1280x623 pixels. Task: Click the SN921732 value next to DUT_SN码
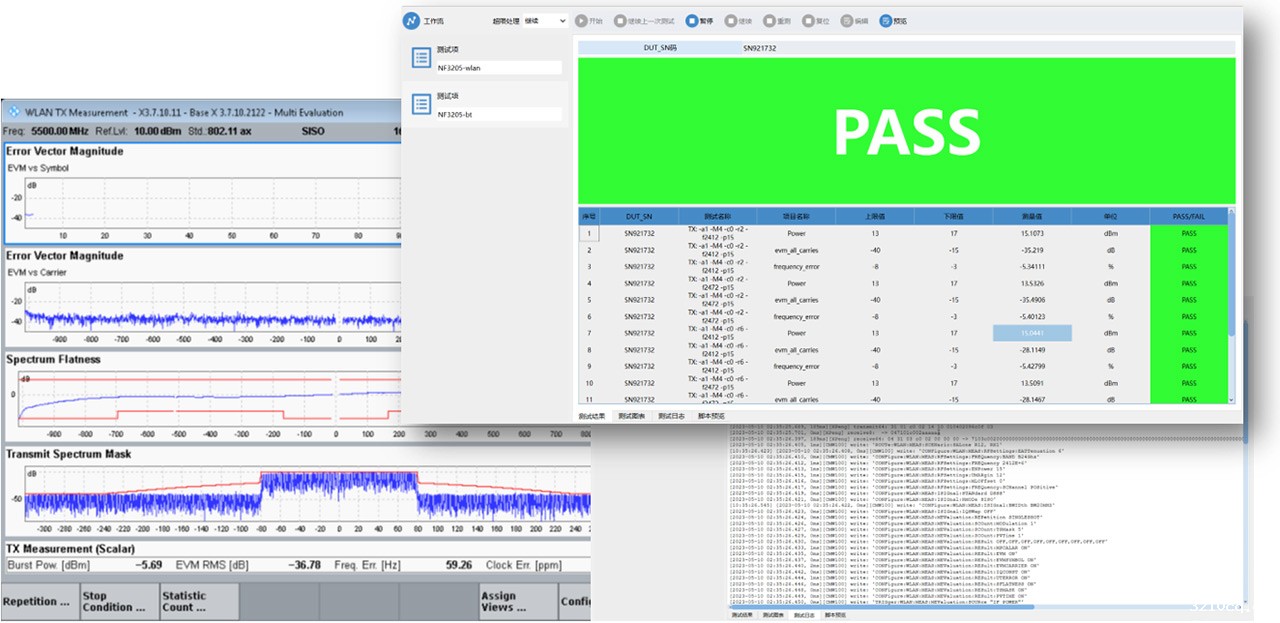click(x=759, y=47)
